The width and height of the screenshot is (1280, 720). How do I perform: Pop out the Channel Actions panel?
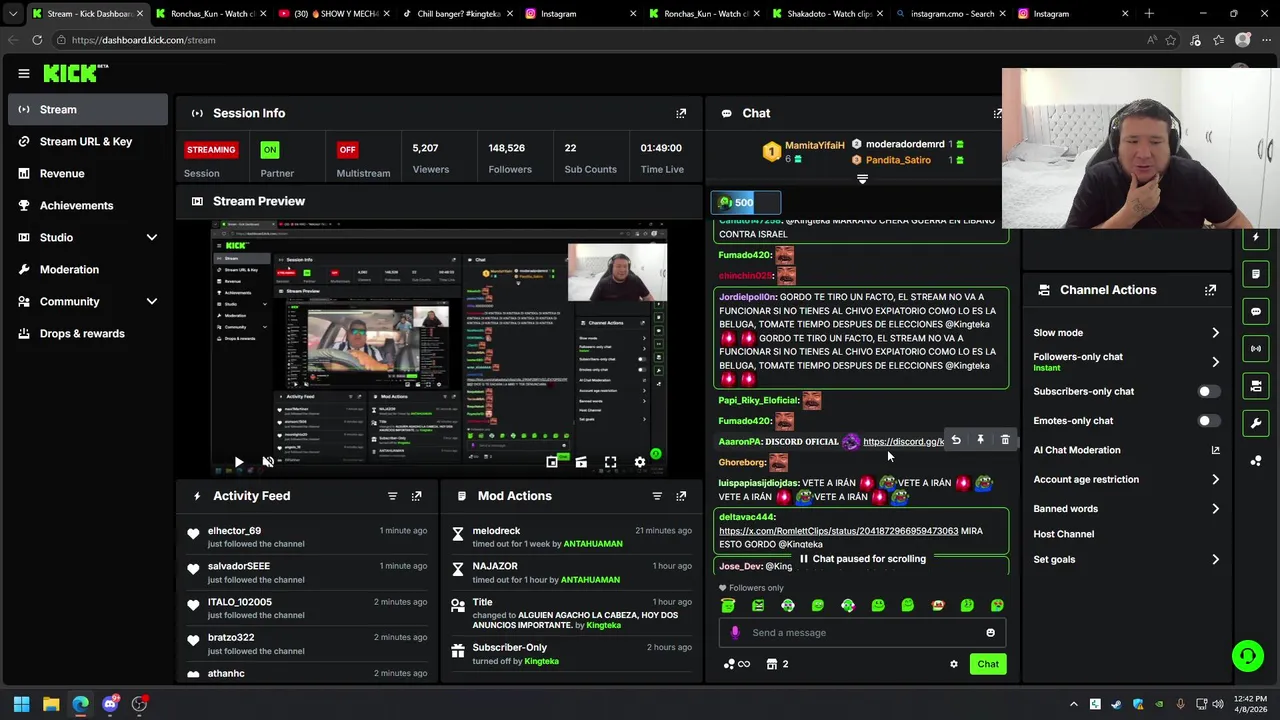point(1210,290)
